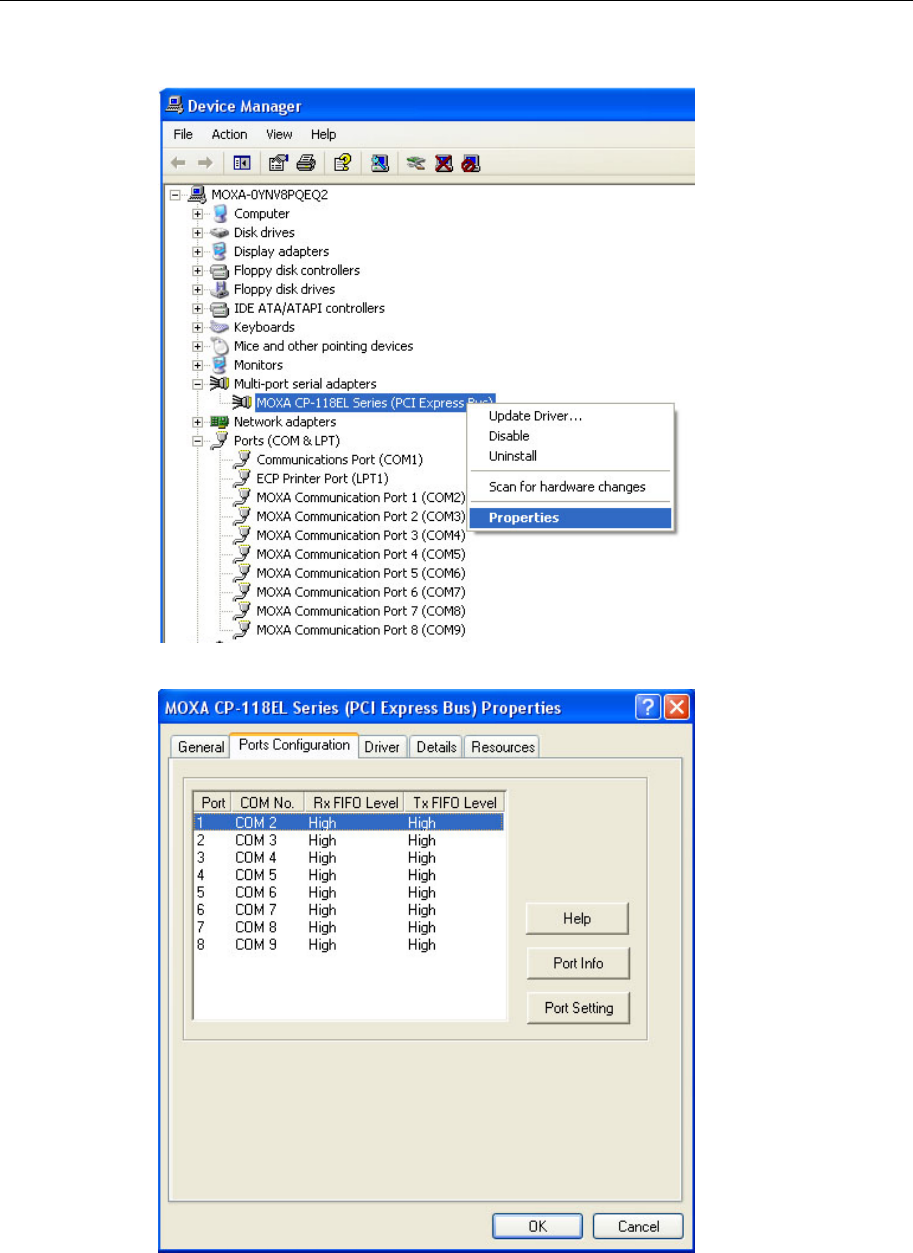Click the Disable device toolbar icon
The image size is (913, 1253).
pyautogui.click(x=471, y=163)
